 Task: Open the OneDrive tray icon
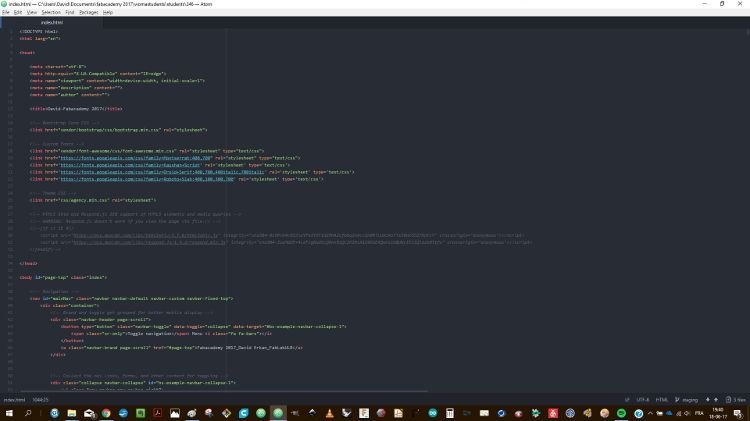click(669, 413)
